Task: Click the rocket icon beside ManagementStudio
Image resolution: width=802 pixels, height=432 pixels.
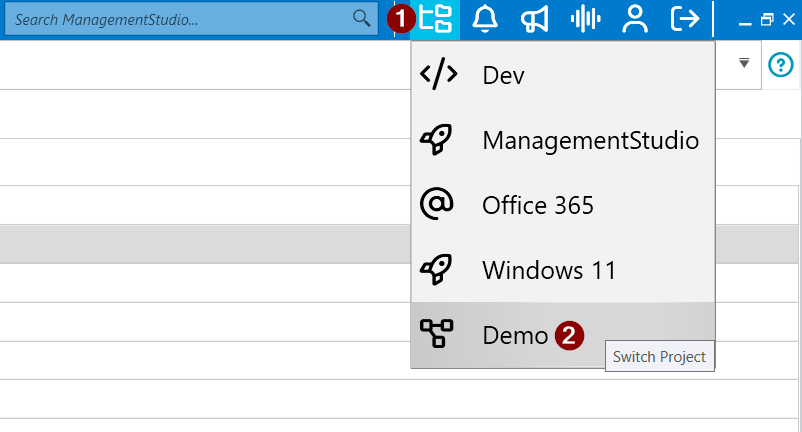Action: point(436,139)
